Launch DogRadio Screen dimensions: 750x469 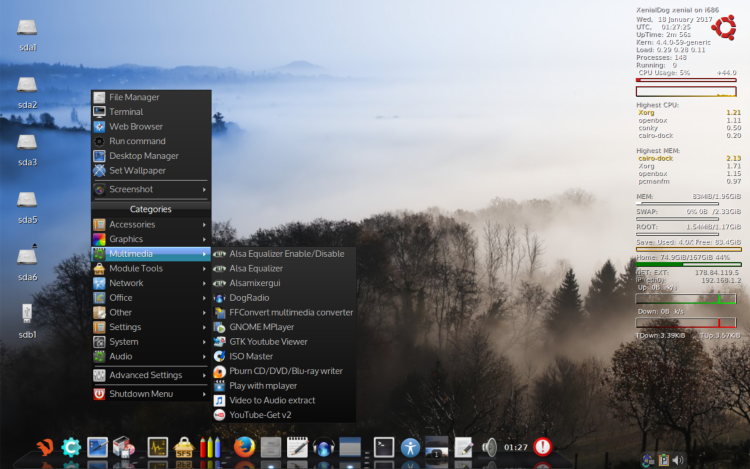coord(284,298)
